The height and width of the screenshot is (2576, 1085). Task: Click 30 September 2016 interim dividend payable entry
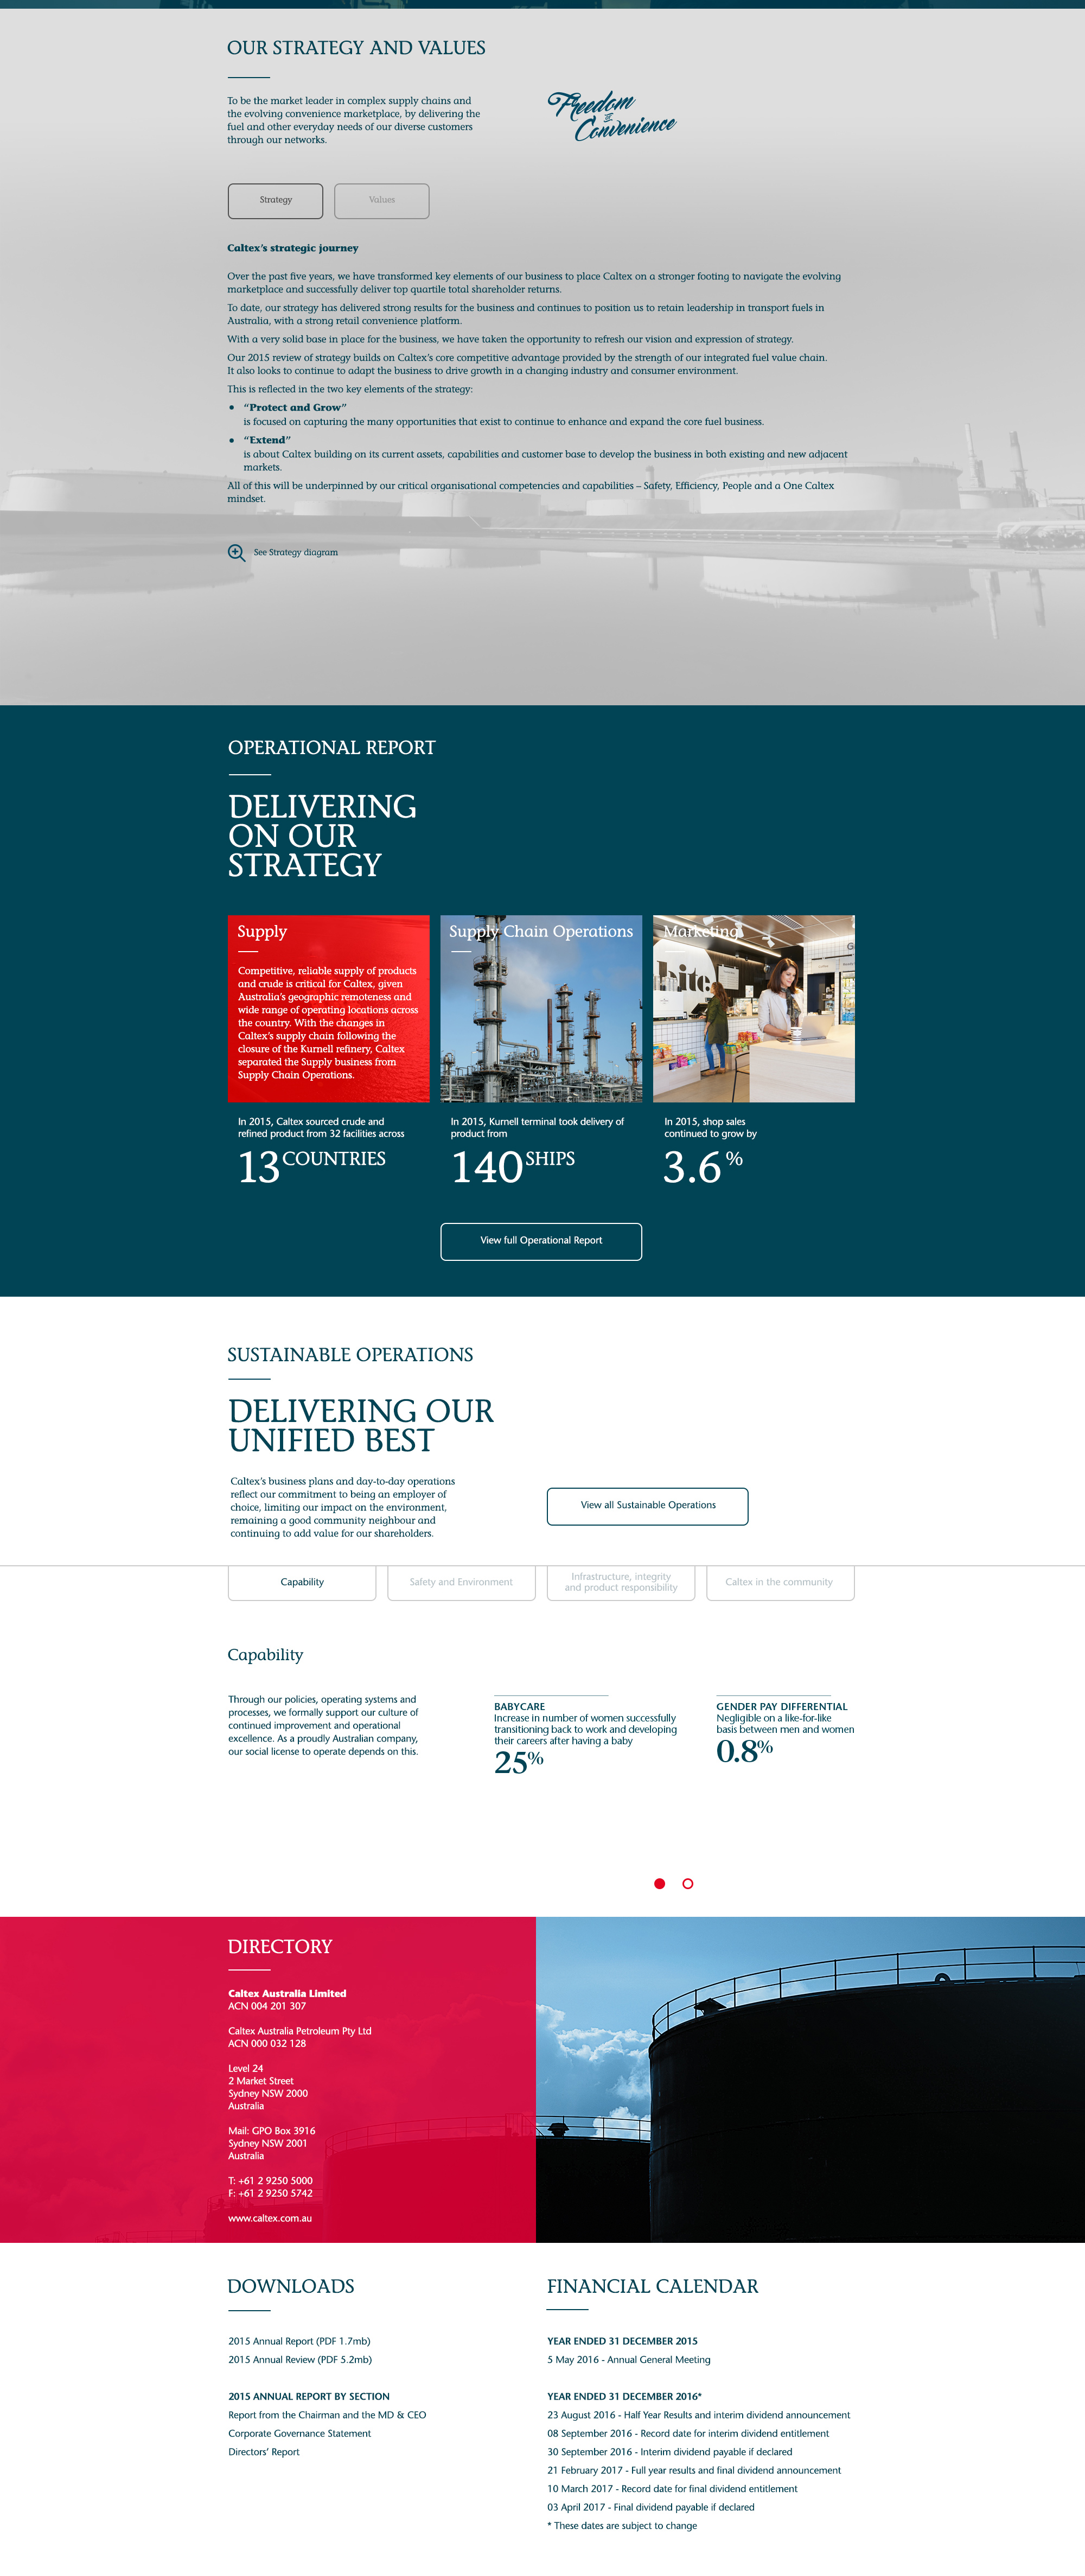[x=670, y=2452]
